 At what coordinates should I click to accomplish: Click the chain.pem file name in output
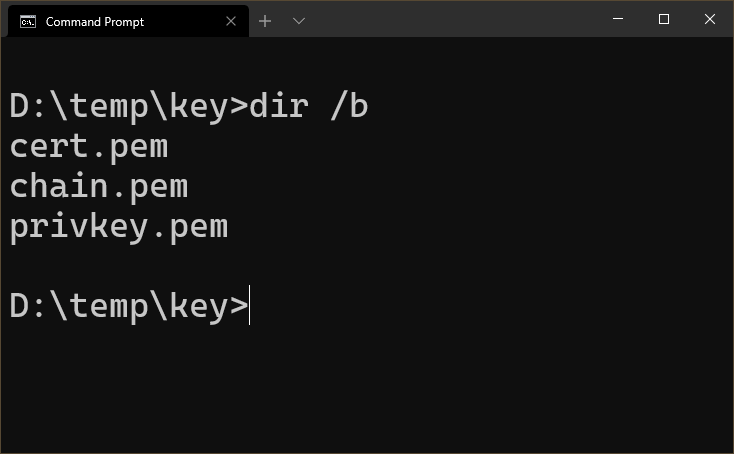pos(99,187)
